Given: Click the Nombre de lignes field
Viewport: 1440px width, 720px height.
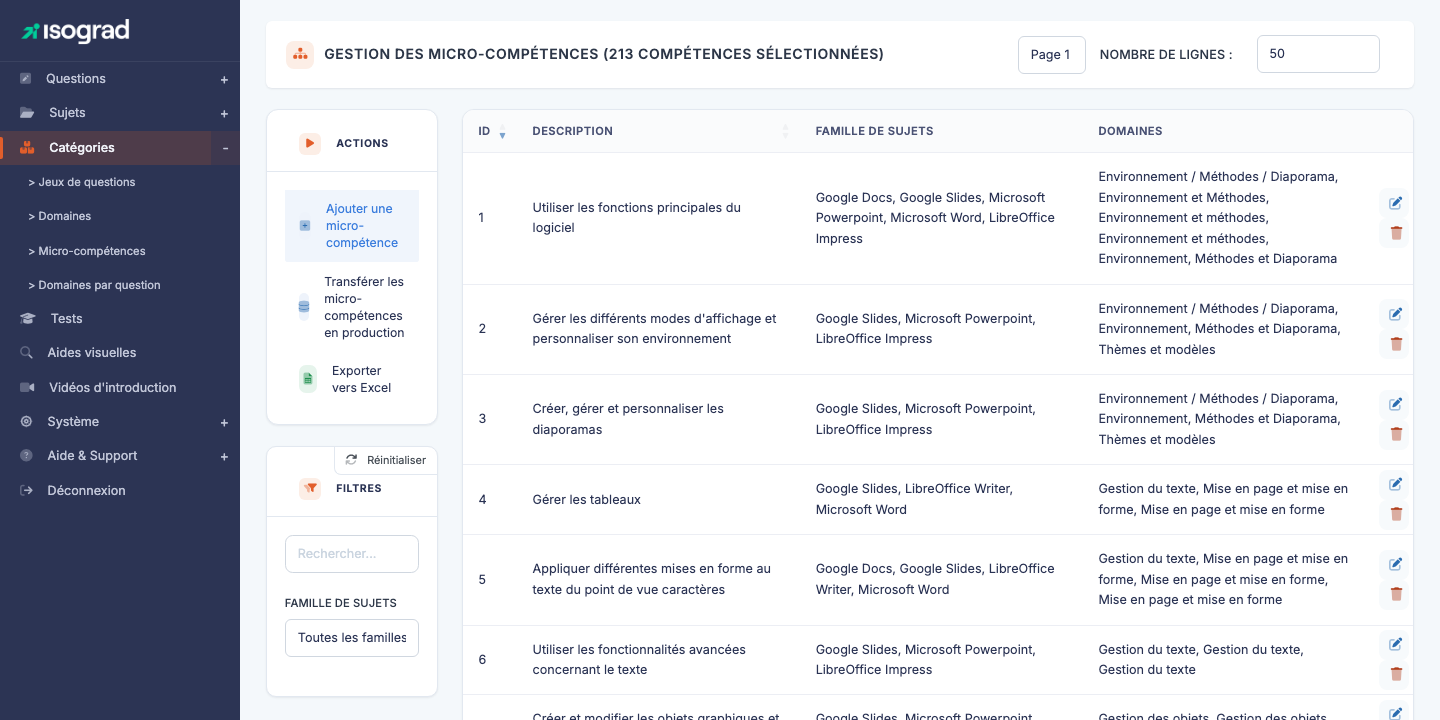Looking at the screenshot, I should click(x=1318, y=54).
